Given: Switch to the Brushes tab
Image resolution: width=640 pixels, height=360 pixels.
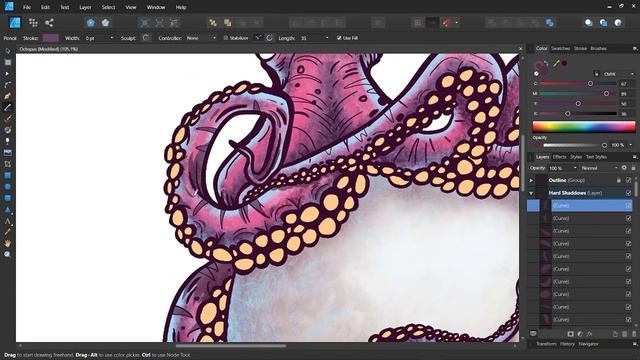Looking at the screenshot, I should (598, 49).
